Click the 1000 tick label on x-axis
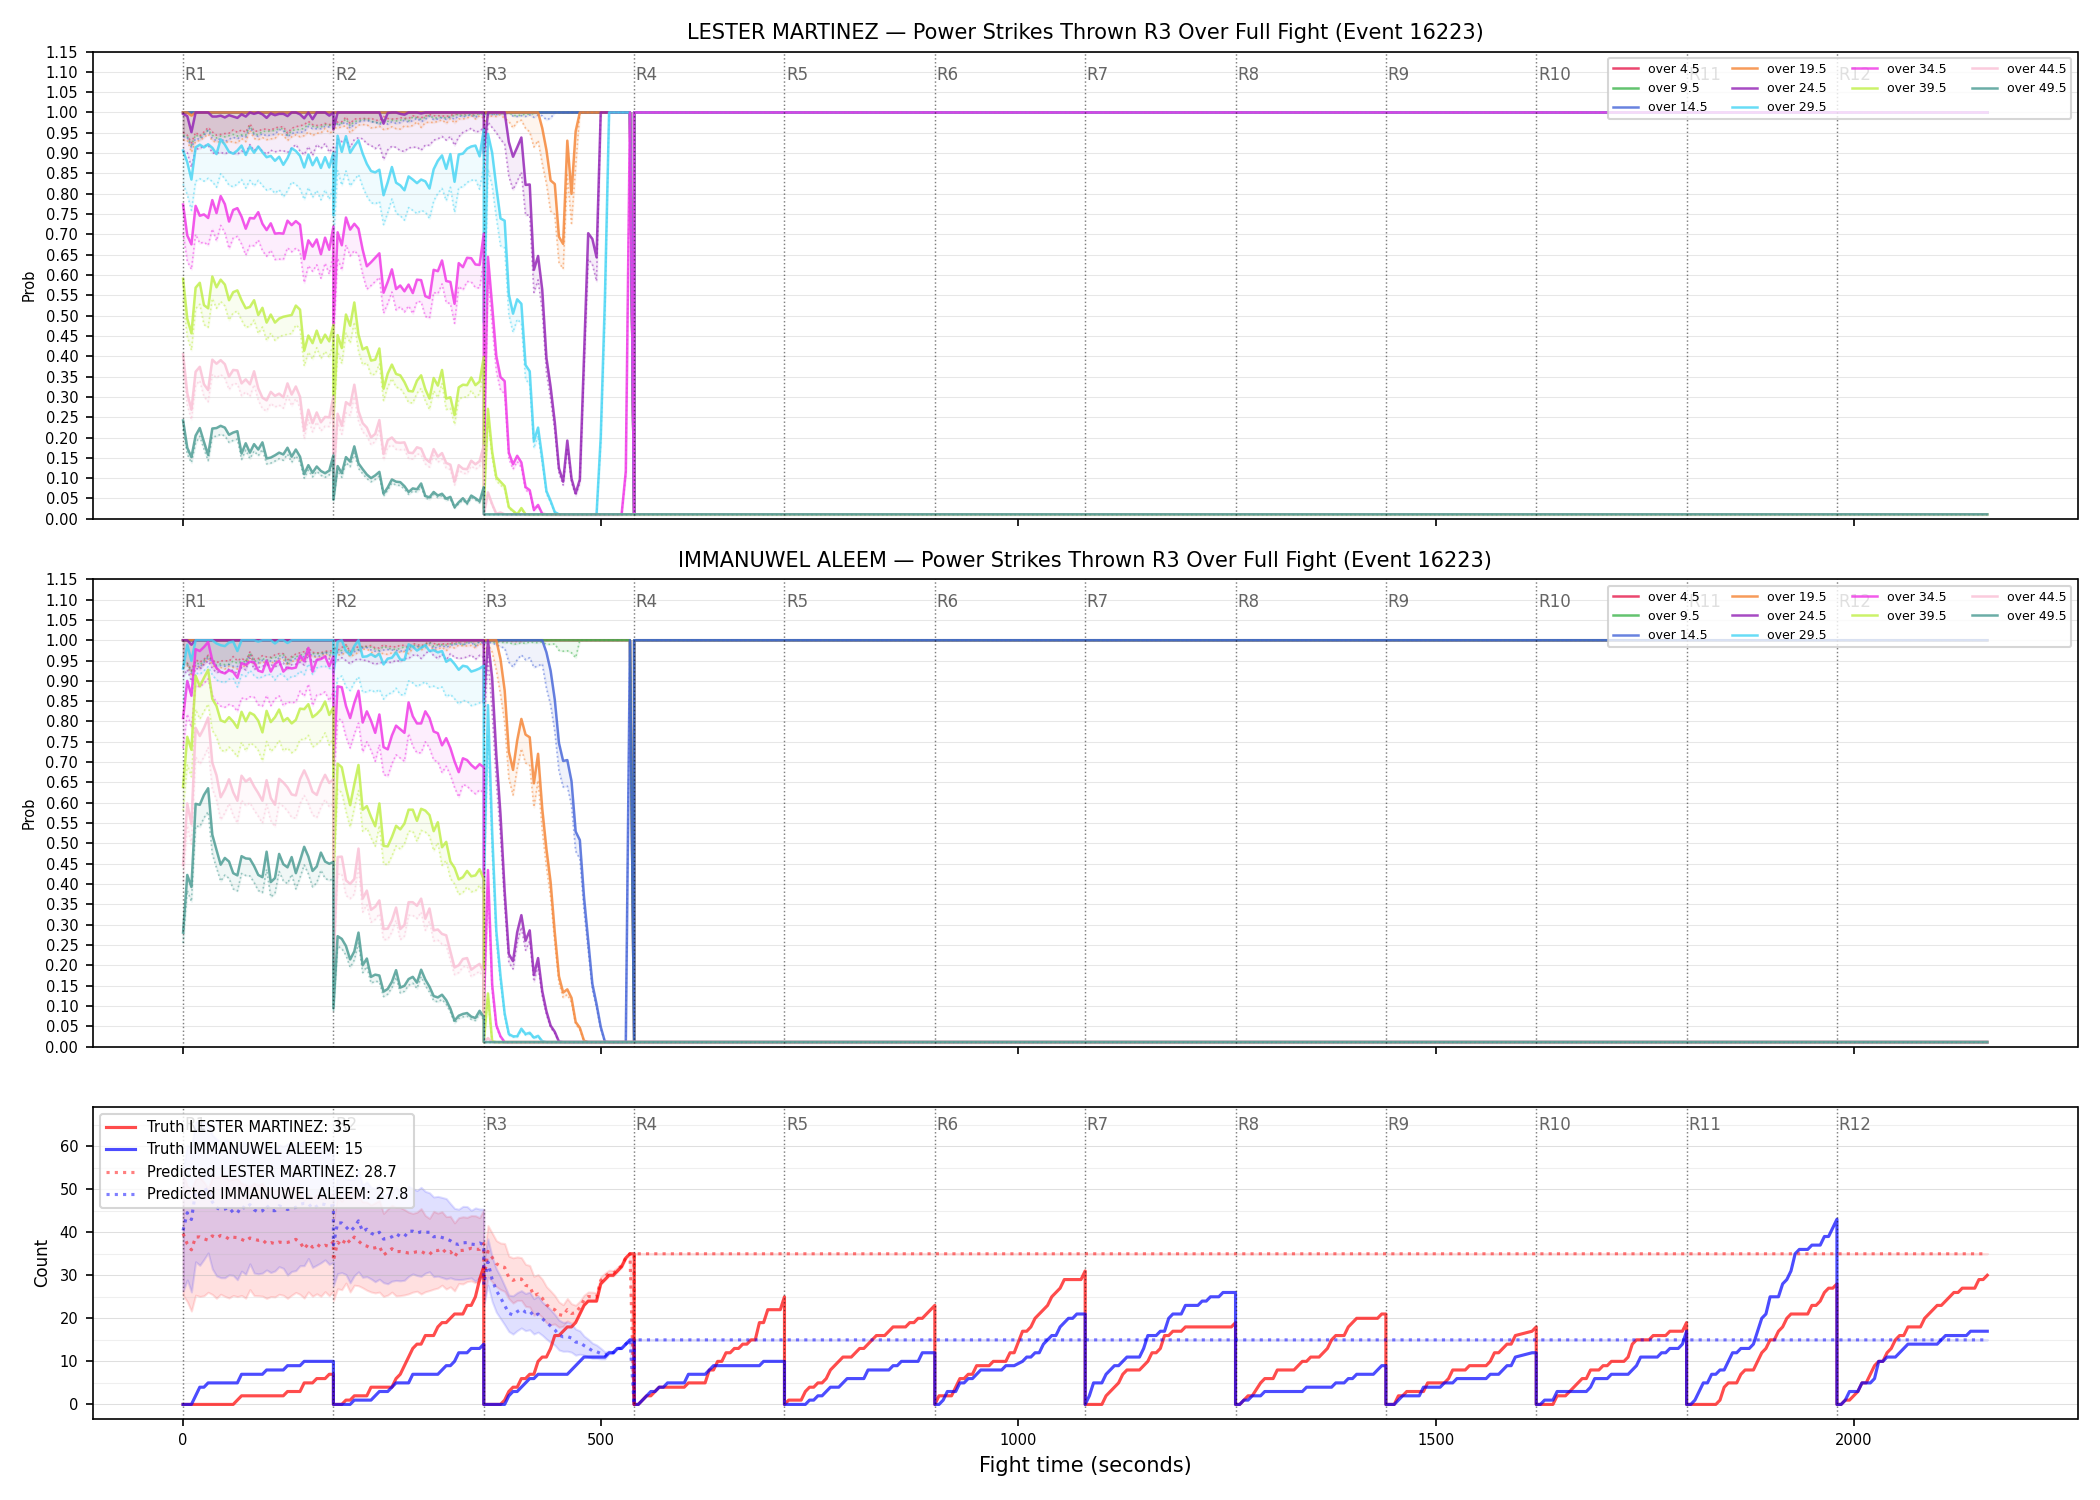 click(x=1018, y=1440)
